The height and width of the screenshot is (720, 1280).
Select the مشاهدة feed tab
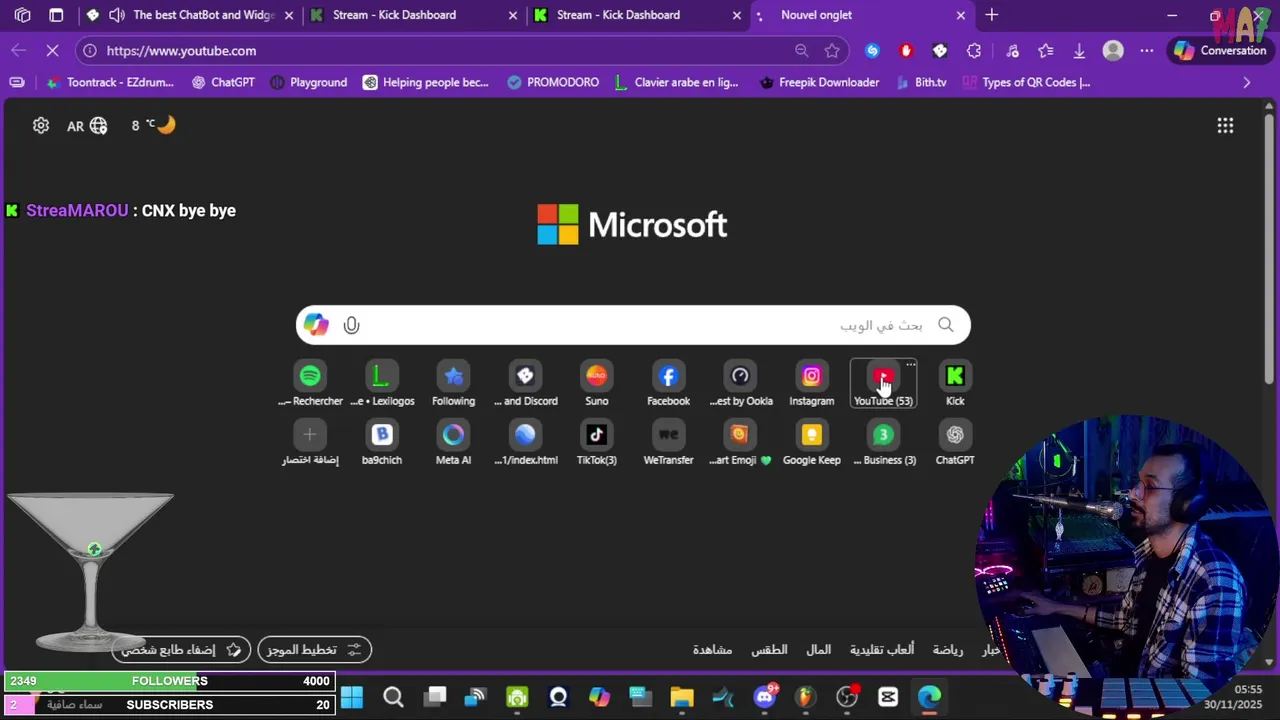coord(712,650)
